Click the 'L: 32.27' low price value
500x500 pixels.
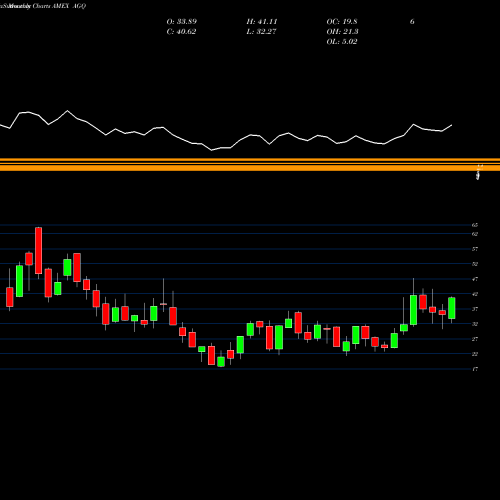(x=262, y=32)
